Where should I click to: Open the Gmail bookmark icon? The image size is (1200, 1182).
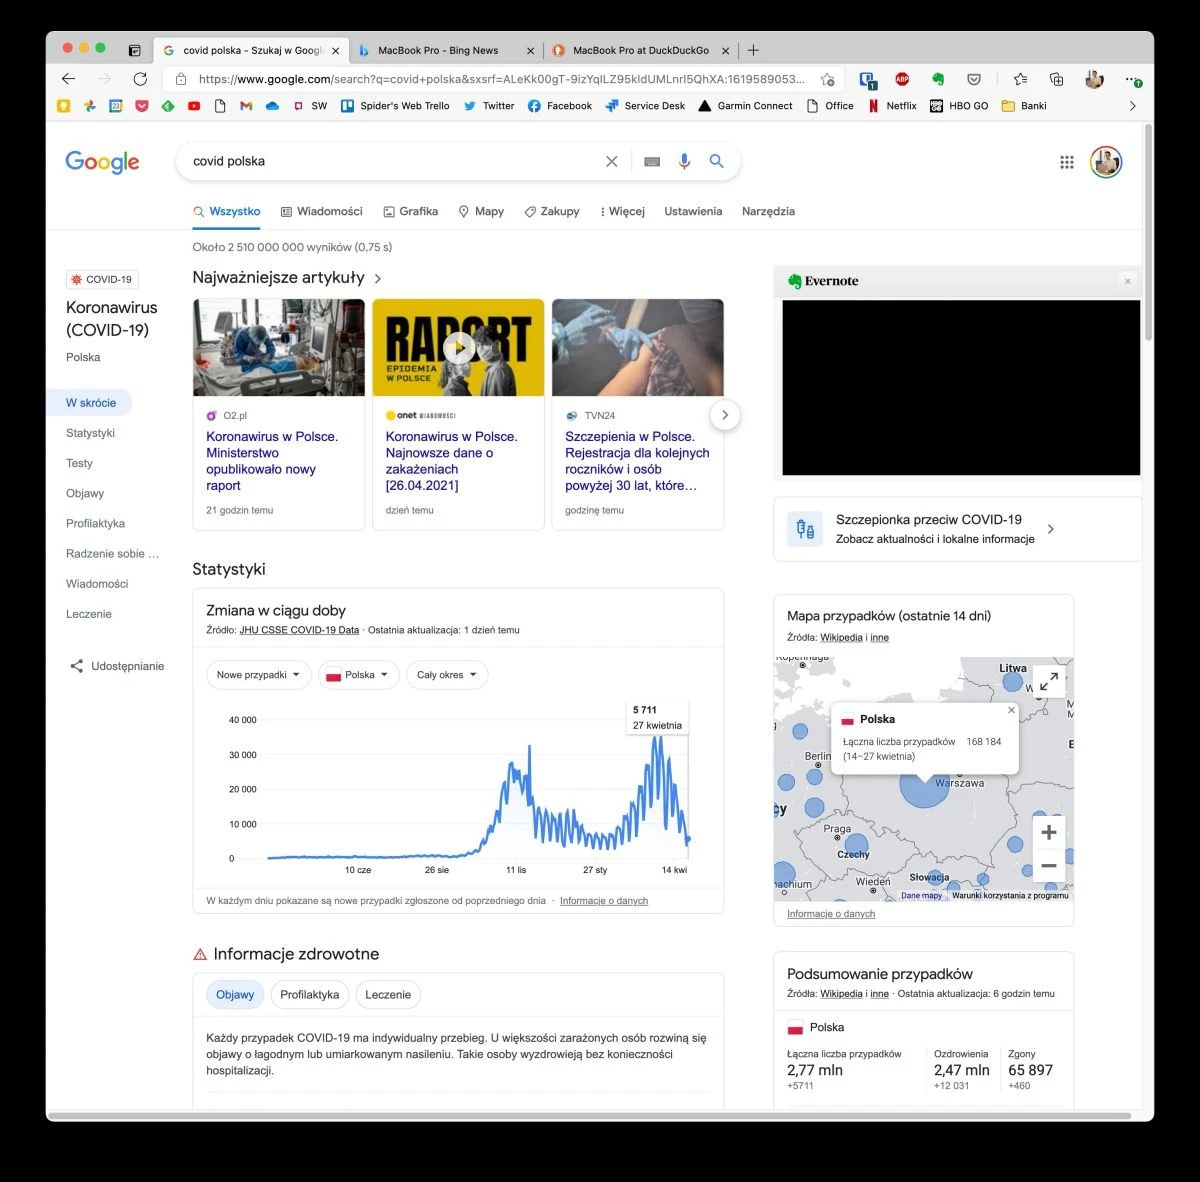(x=246, y=106)
